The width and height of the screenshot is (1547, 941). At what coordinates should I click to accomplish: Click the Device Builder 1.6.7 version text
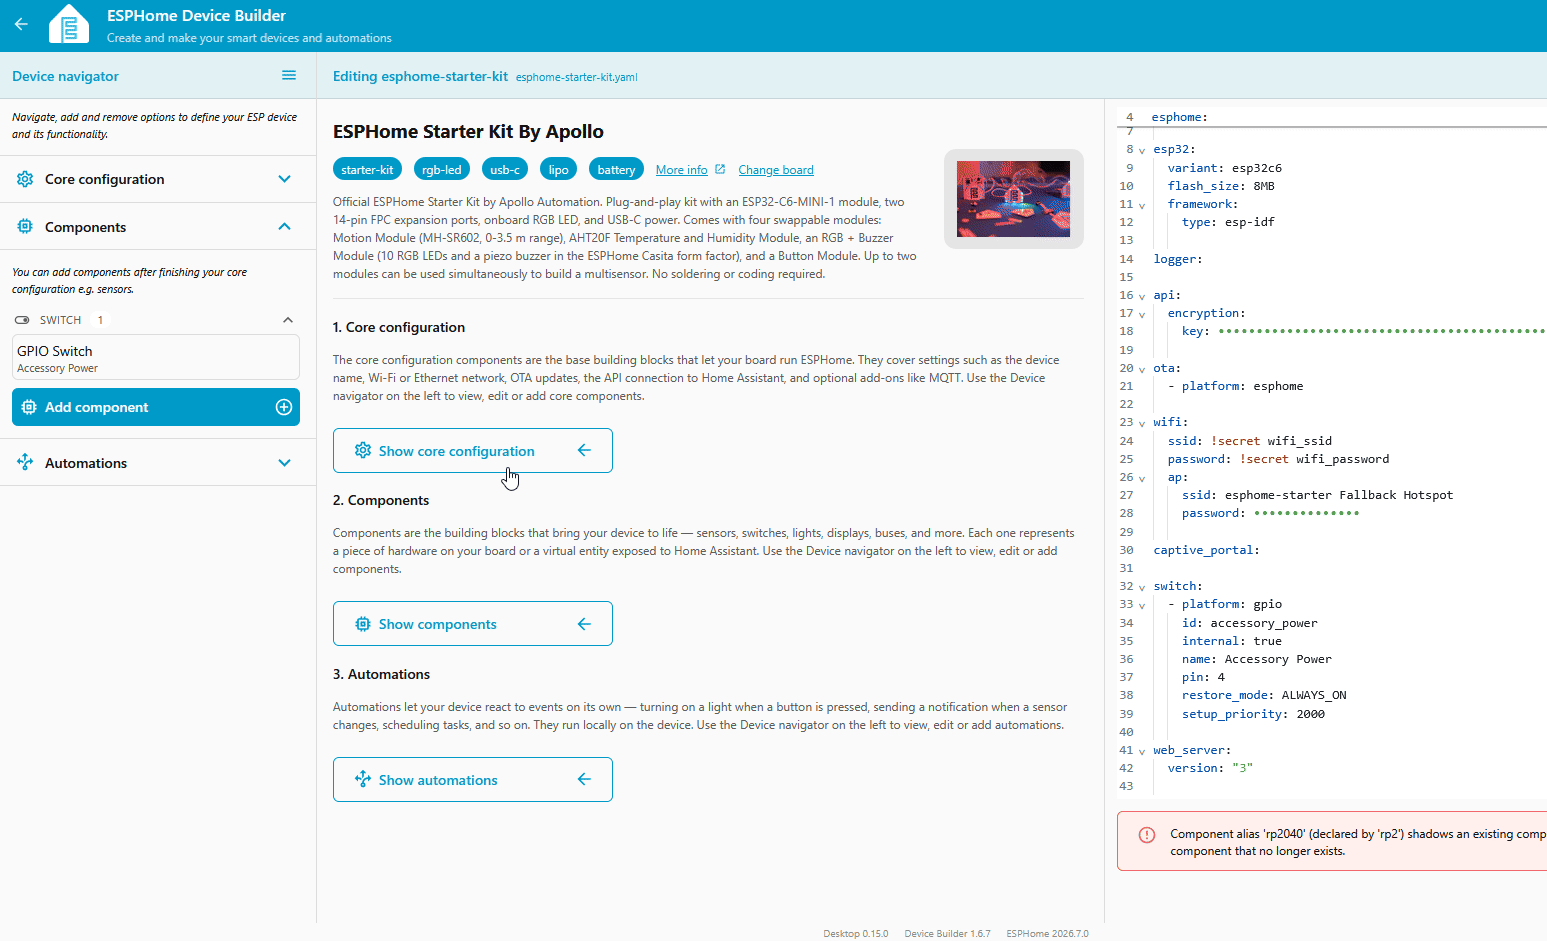[x=947, y=933]
